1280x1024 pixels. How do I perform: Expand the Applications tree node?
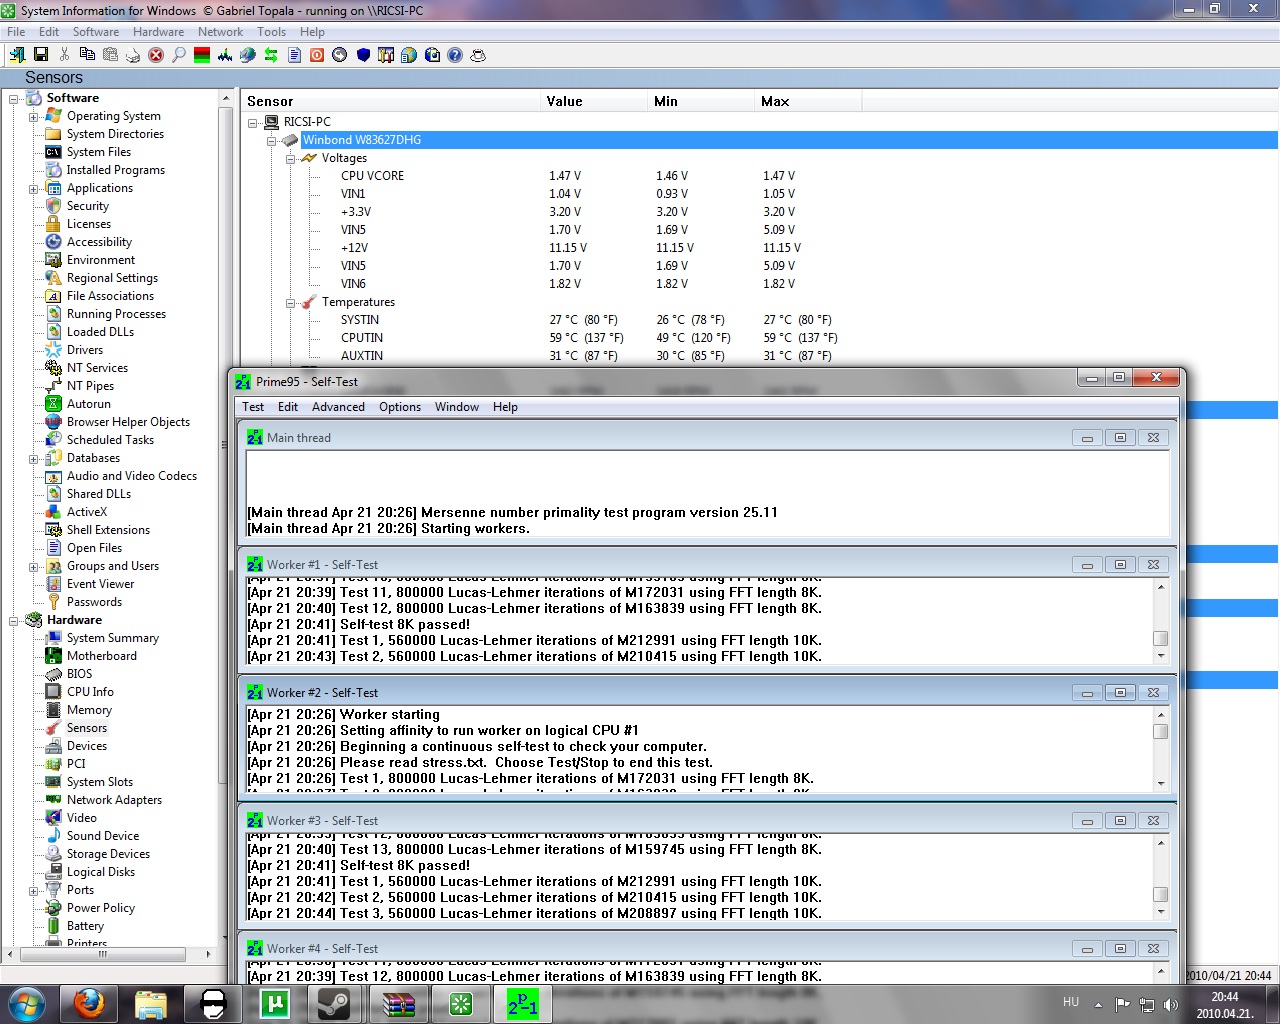click(x=34, y=188)
